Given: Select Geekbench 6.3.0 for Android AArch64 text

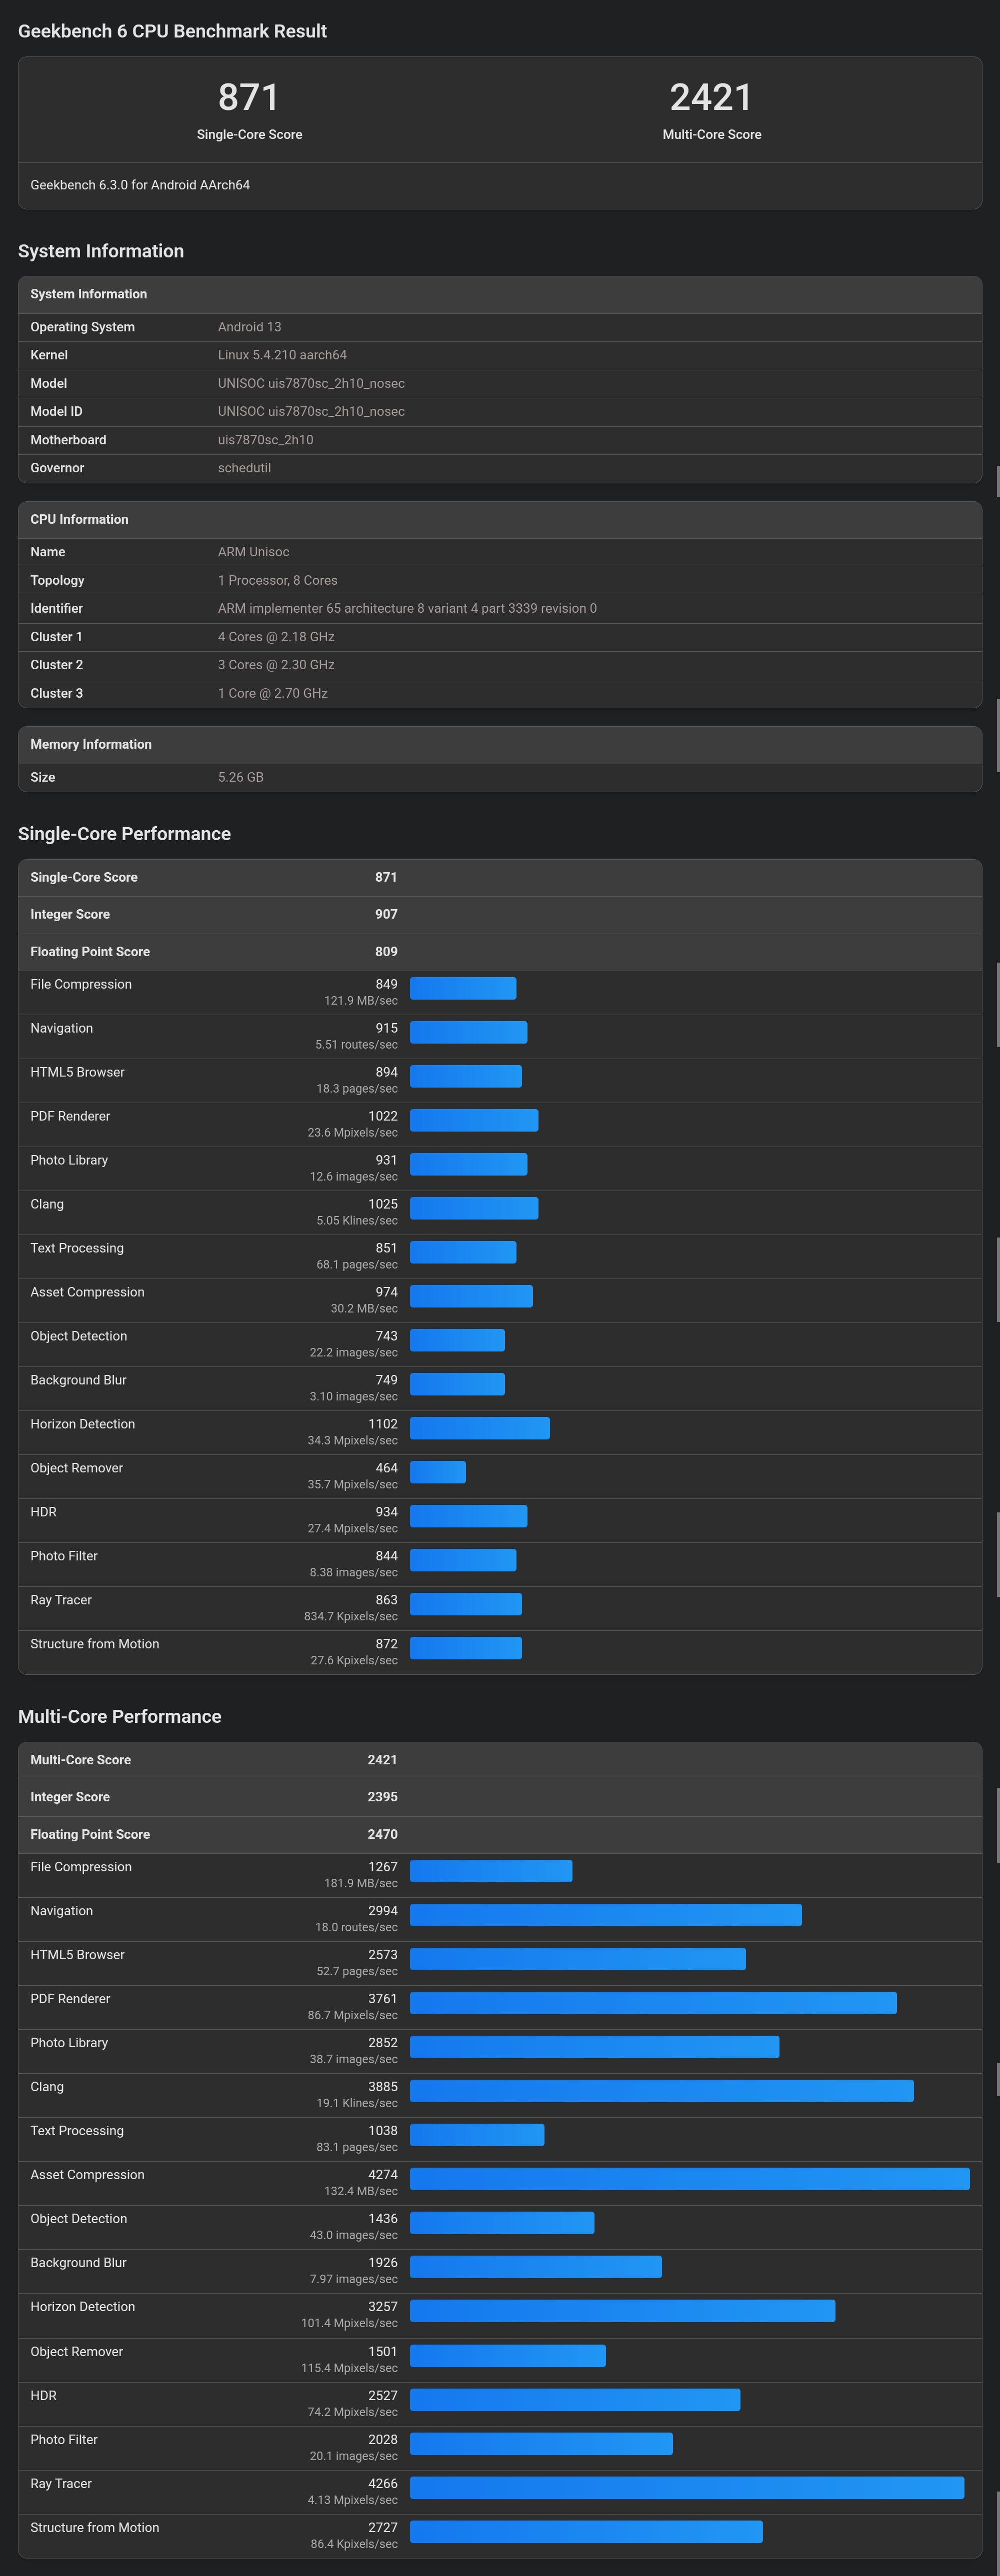Looking at the screenshot, I should tap(140, 185).
